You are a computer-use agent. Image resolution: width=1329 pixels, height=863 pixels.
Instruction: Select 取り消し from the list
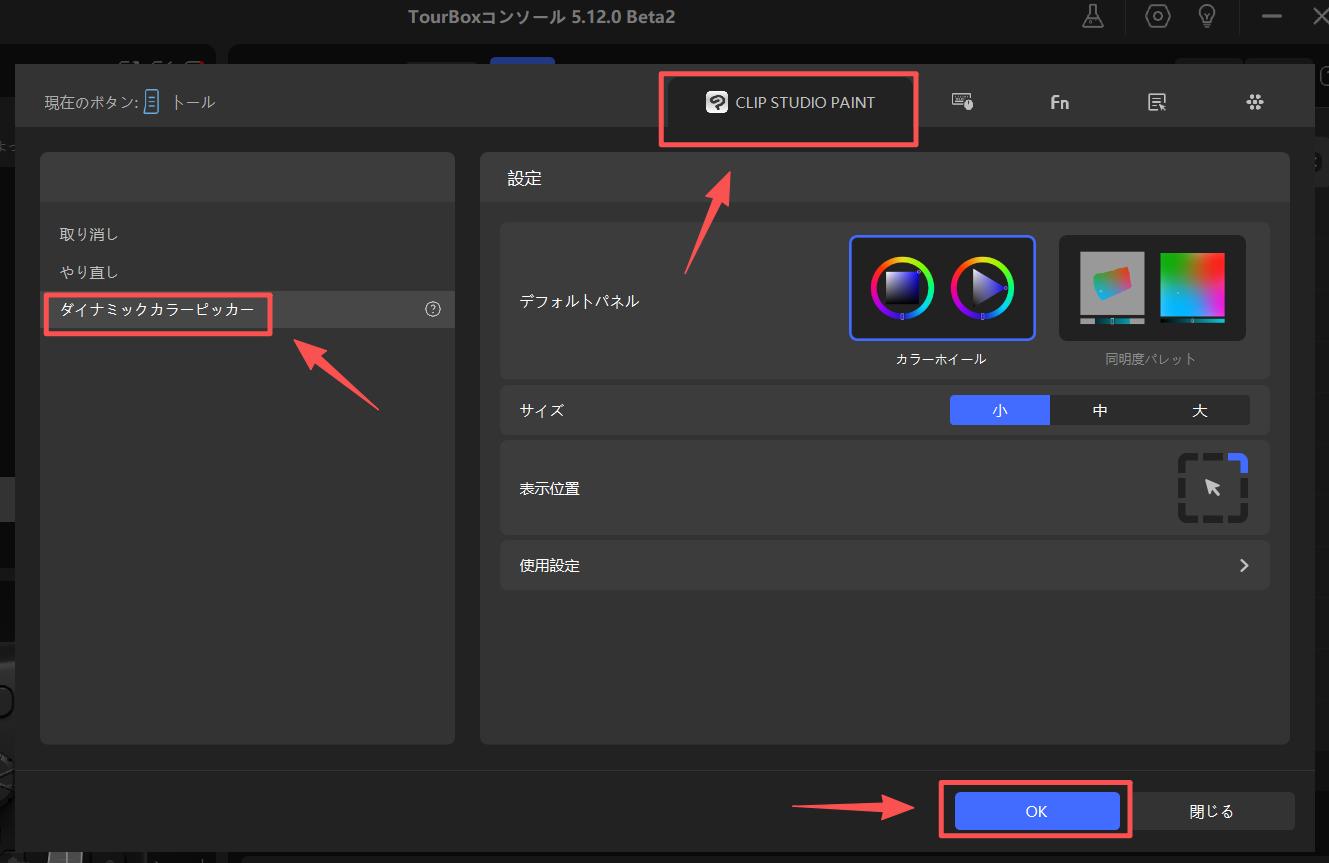click(x=89, y=235)
